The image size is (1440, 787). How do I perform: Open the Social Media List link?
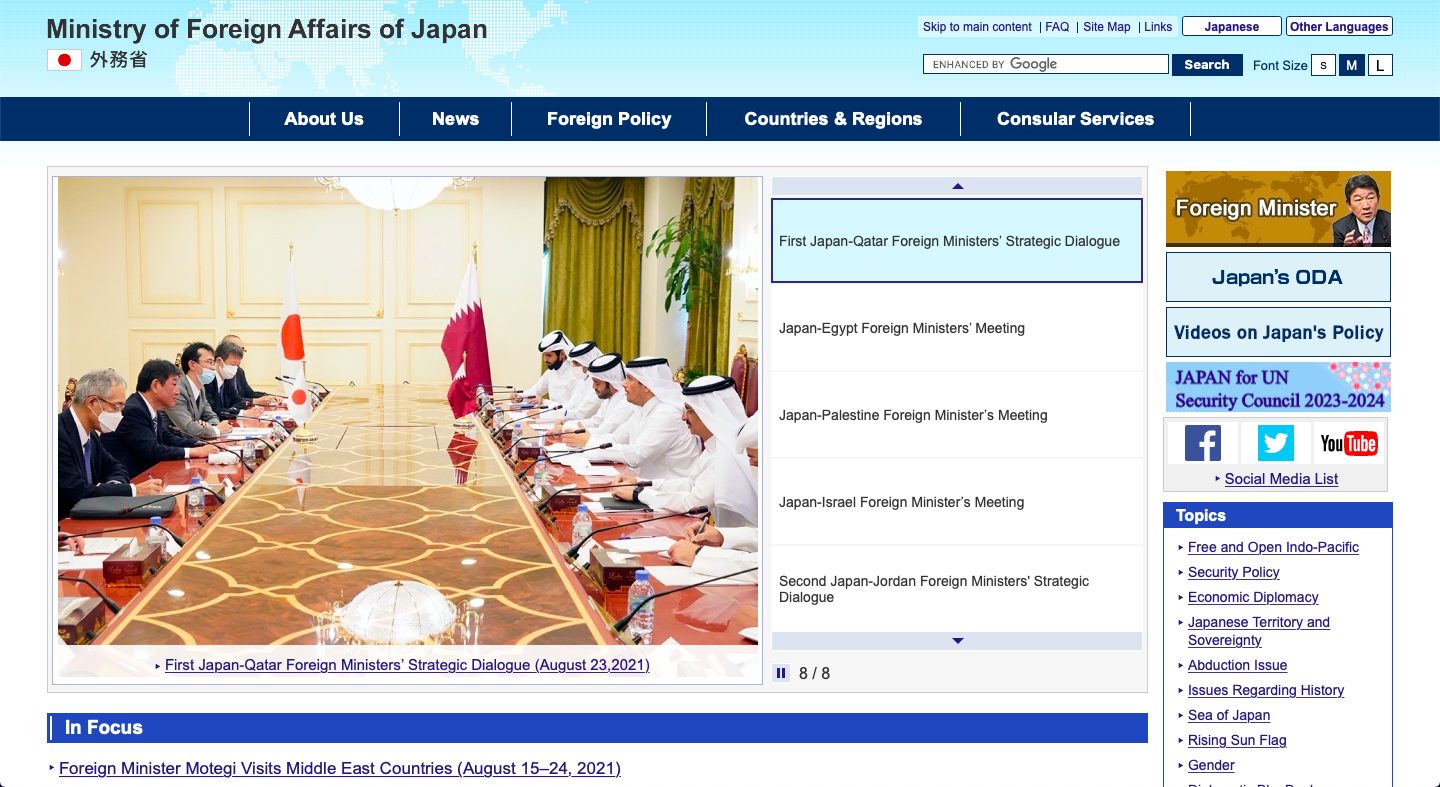click(1281, 479)
